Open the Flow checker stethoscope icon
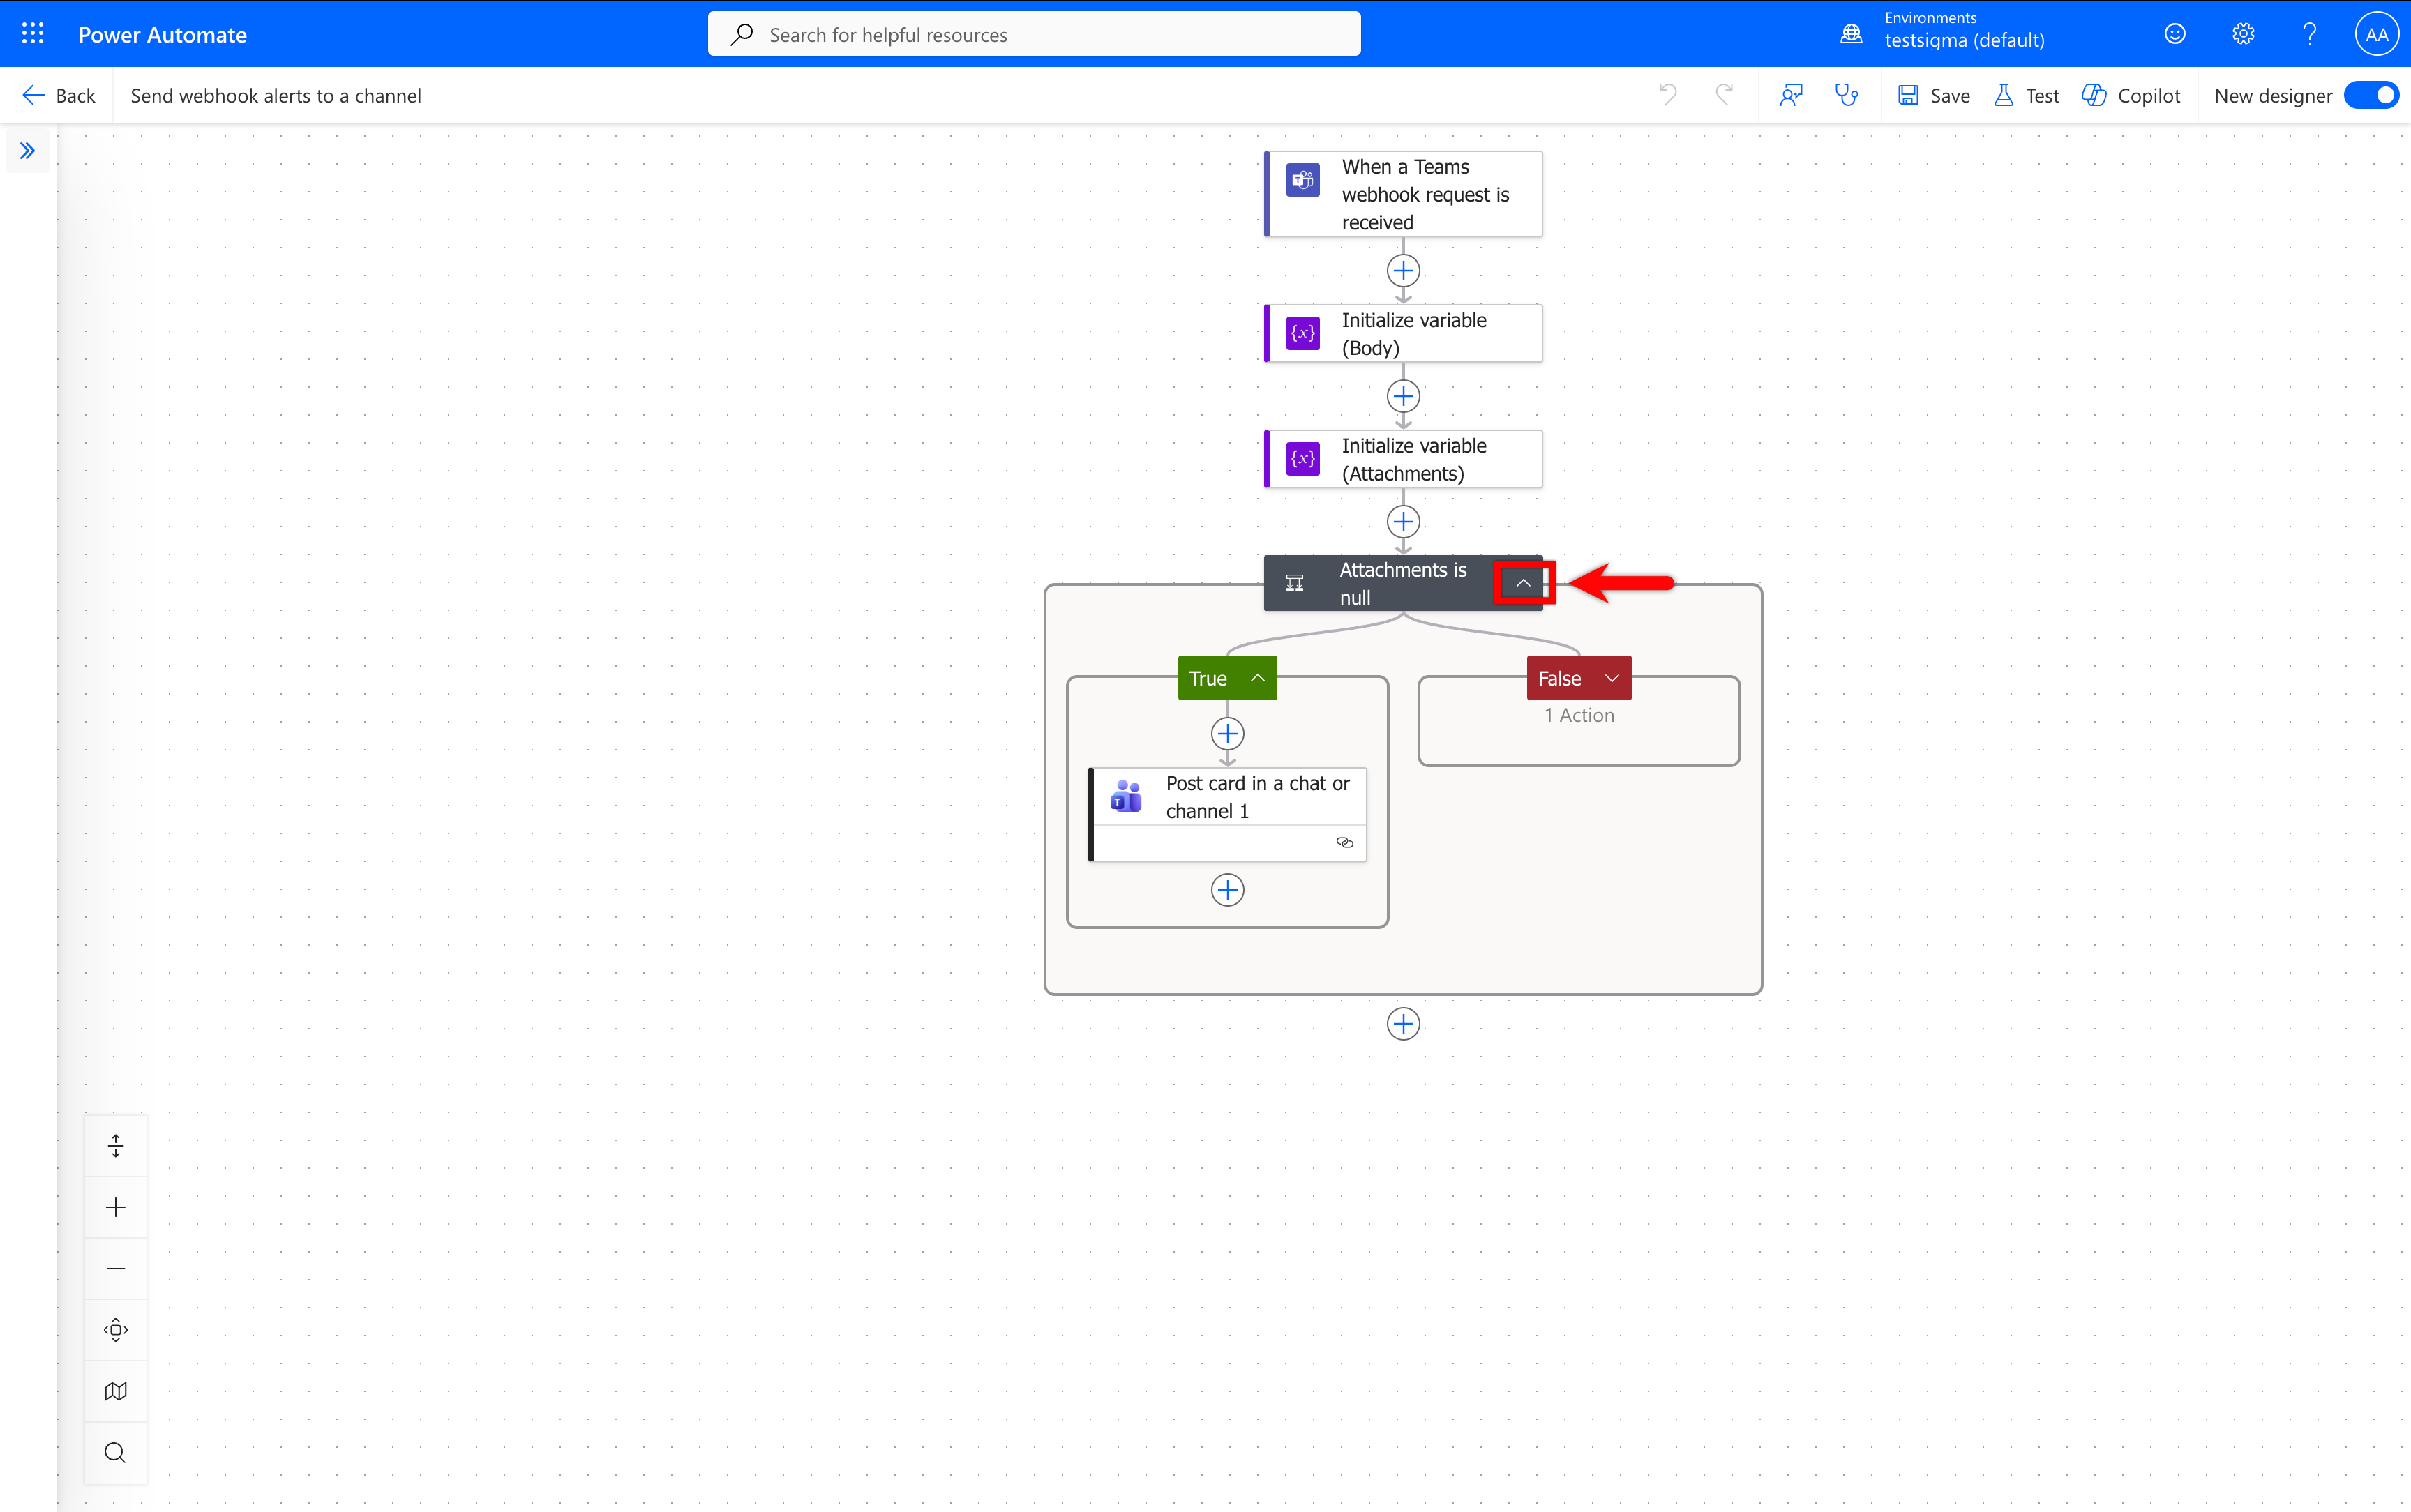 click(x=1846, y=94)
